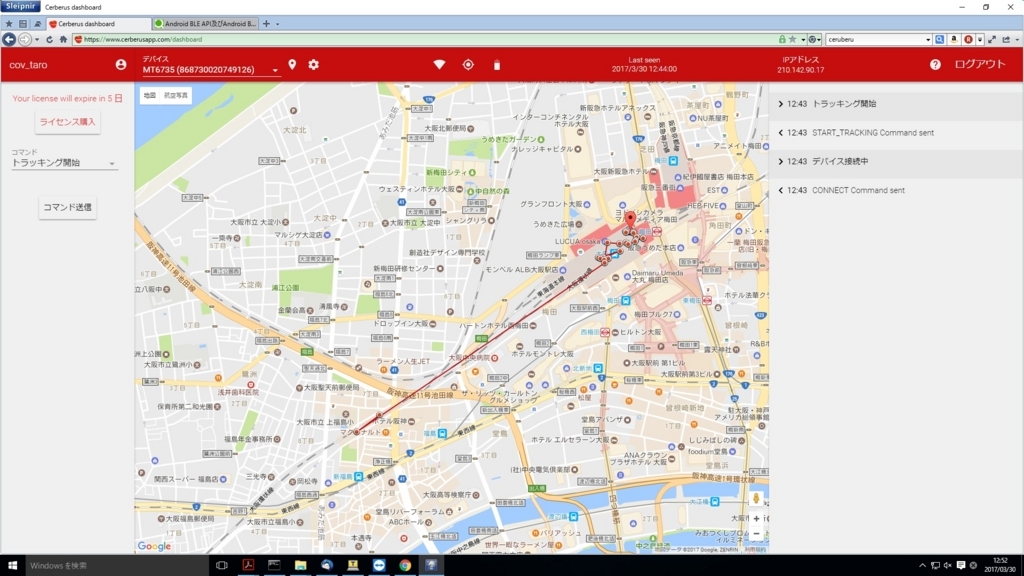Select 地図 map view

tap(150, 95)
